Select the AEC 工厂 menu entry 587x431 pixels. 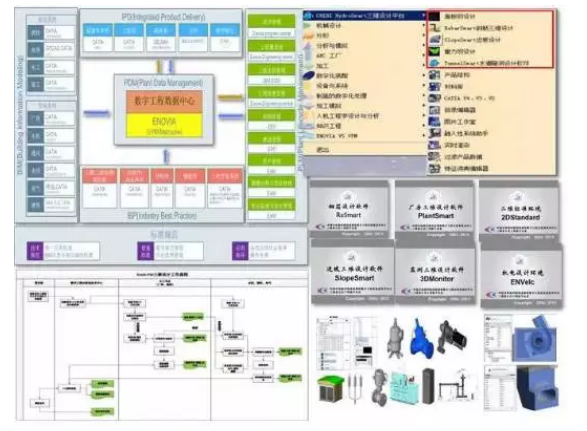tap(328, 55)
